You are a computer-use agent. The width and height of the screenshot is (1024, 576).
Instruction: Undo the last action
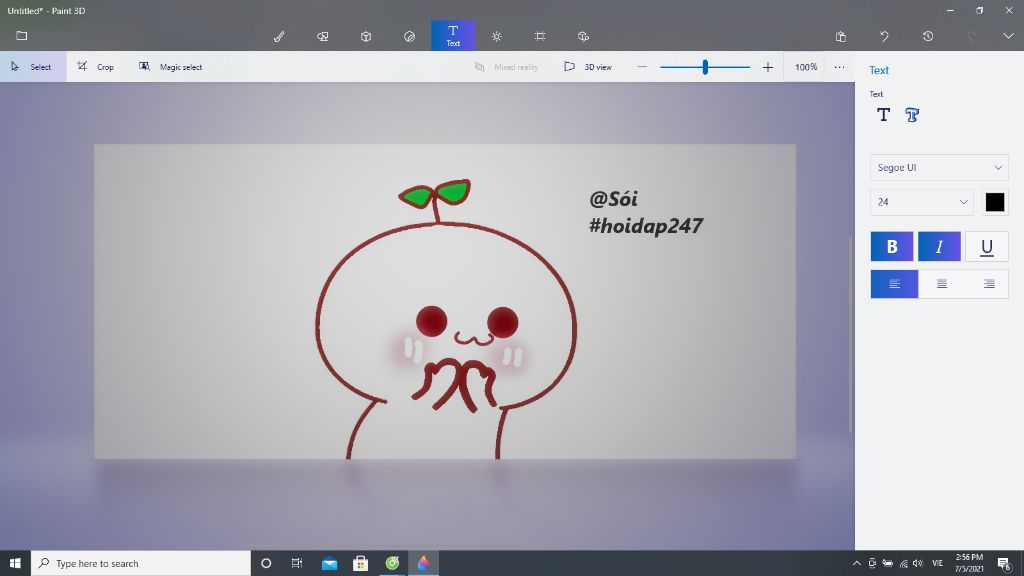coord(884,36)
